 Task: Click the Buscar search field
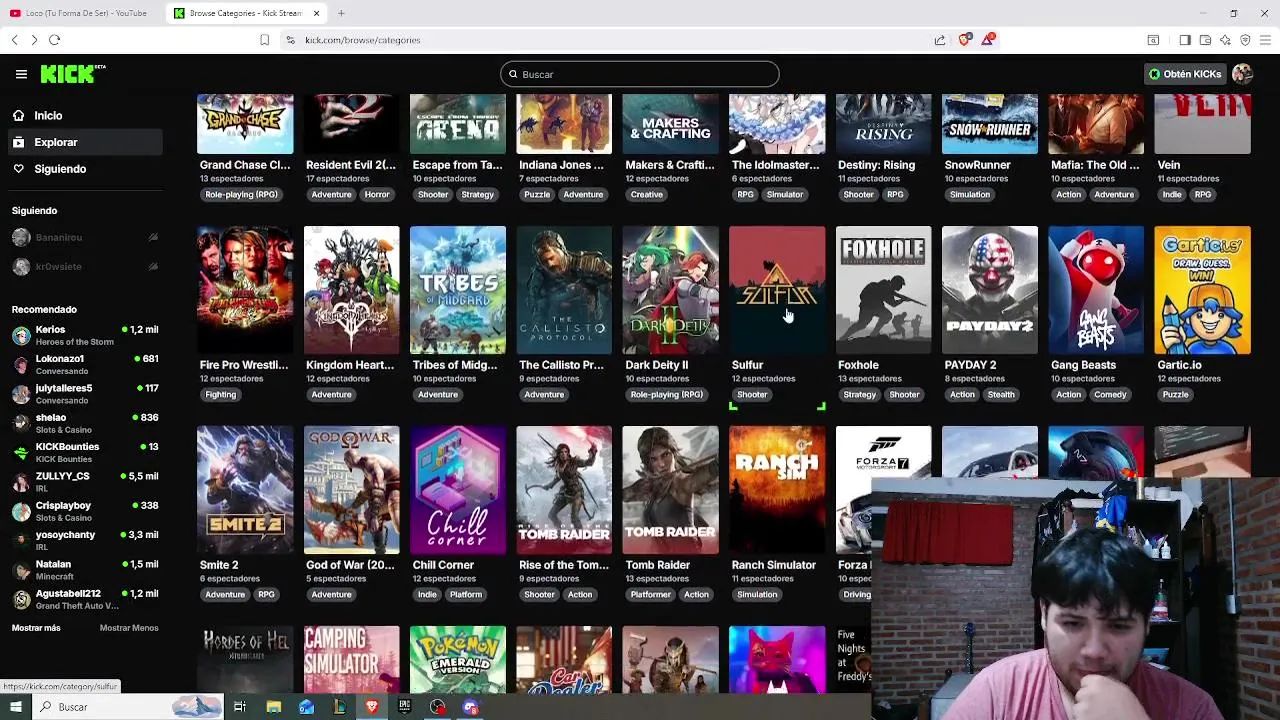coord(640,74)
